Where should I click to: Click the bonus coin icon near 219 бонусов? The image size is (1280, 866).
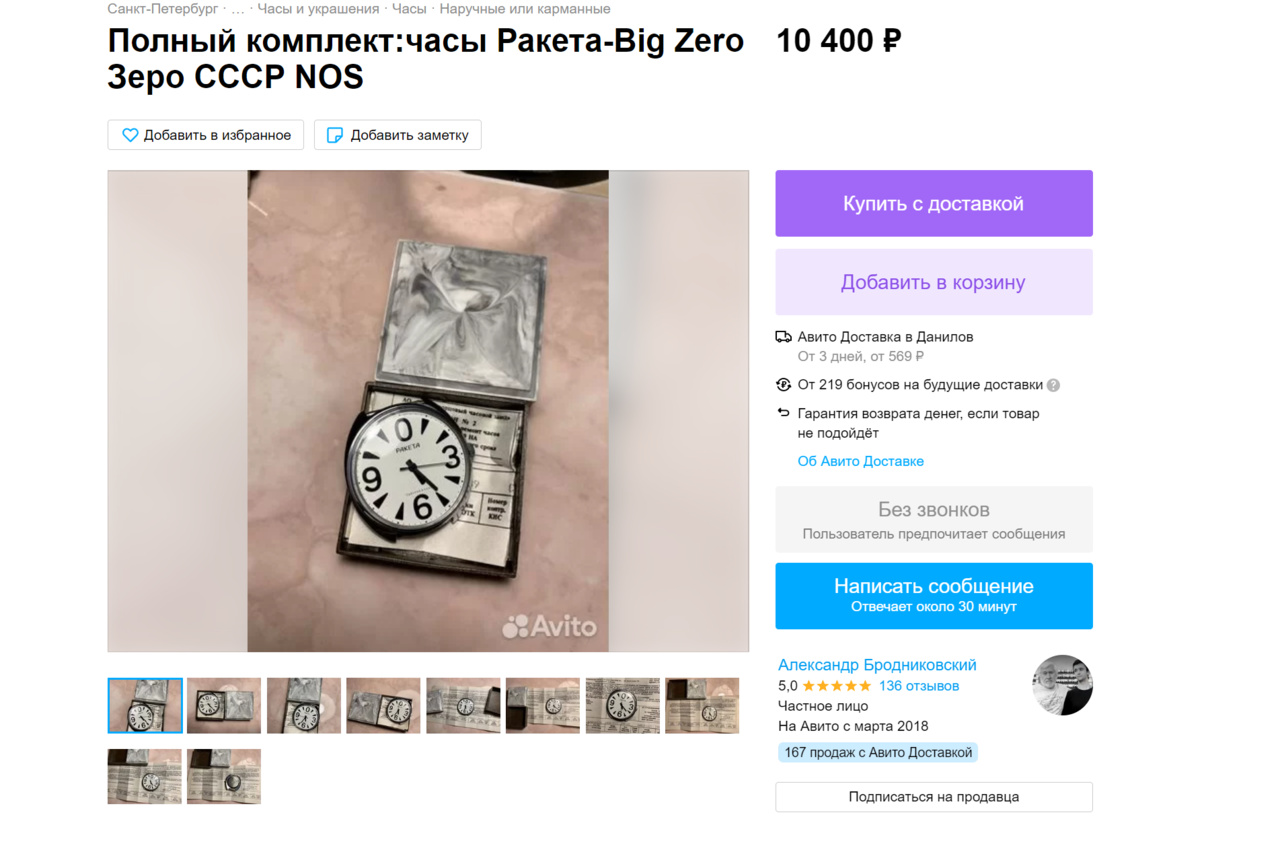(x=784, y=385)
